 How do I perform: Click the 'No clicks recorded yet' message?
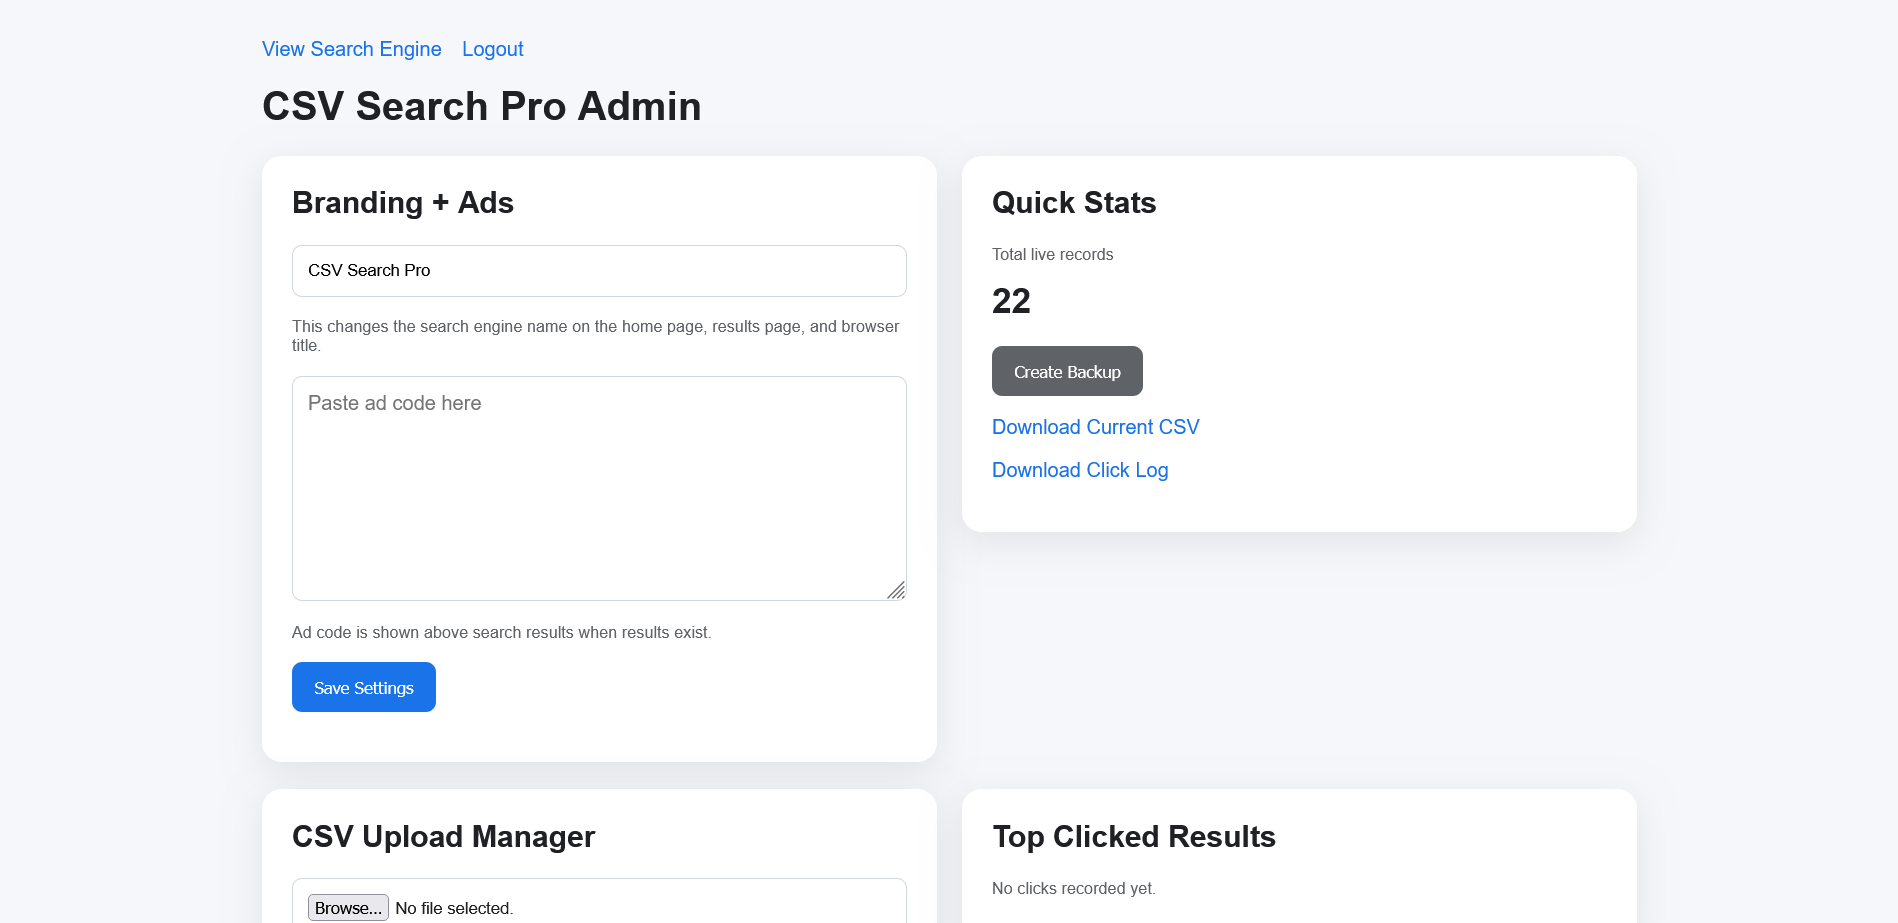pos(1073,889)
